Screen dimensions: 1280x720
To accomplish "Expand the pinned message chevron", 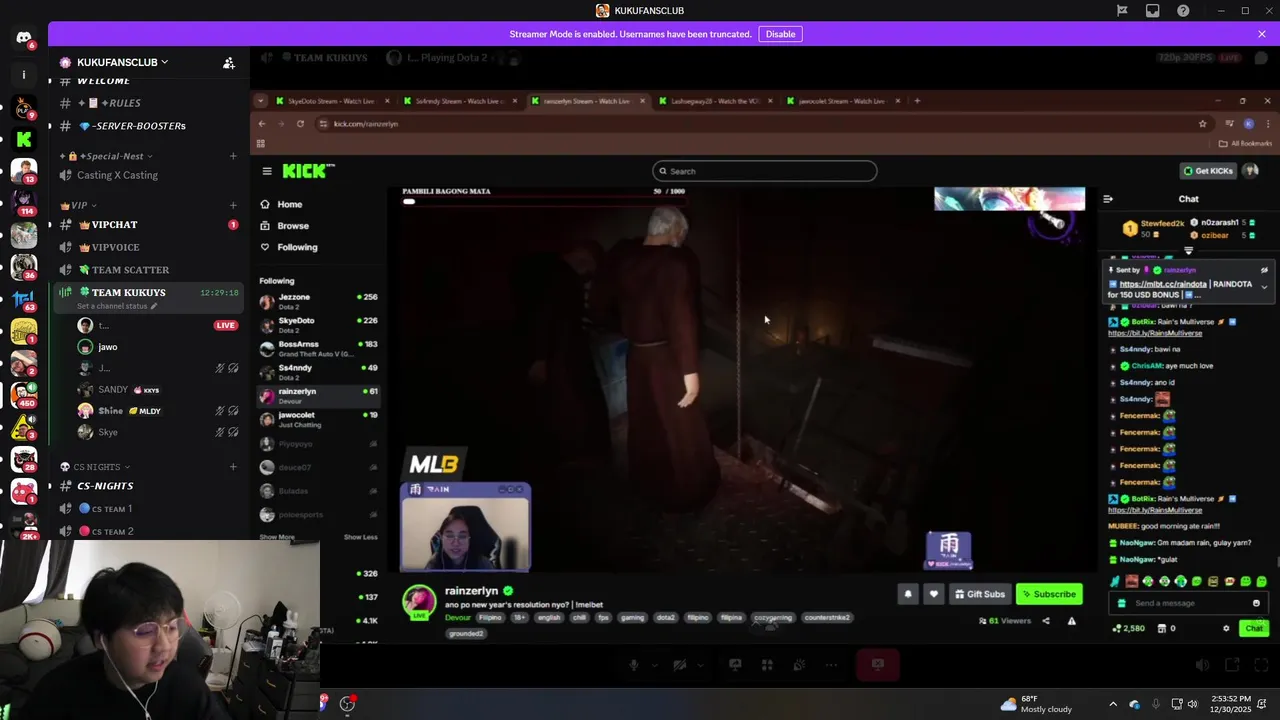I will pos(1264,287).
